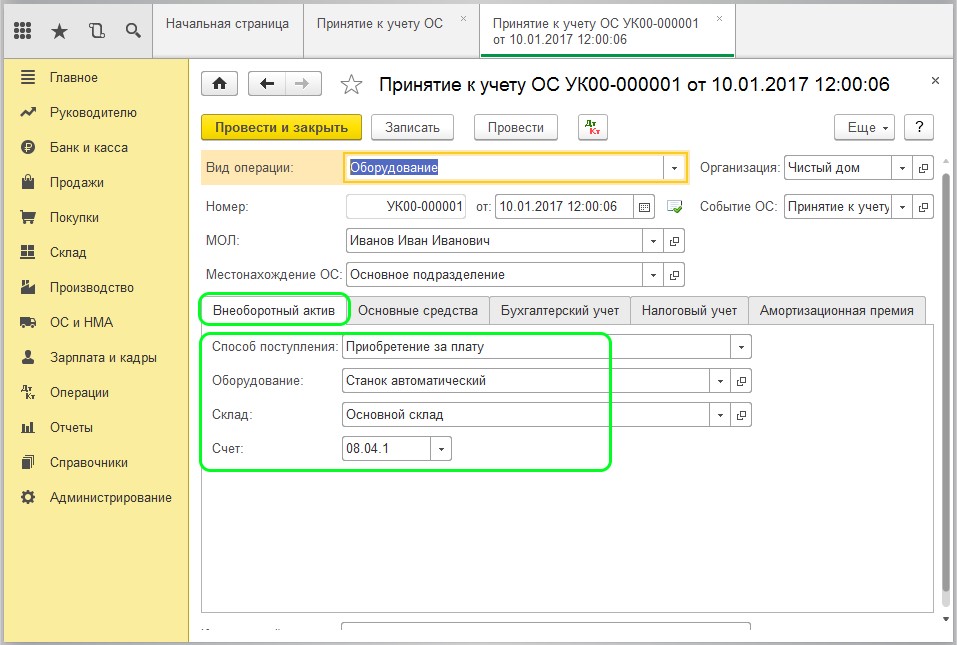The height and width of the screenshot is (645, 957).
Task: Click Записать button
Action: point(412,127)
